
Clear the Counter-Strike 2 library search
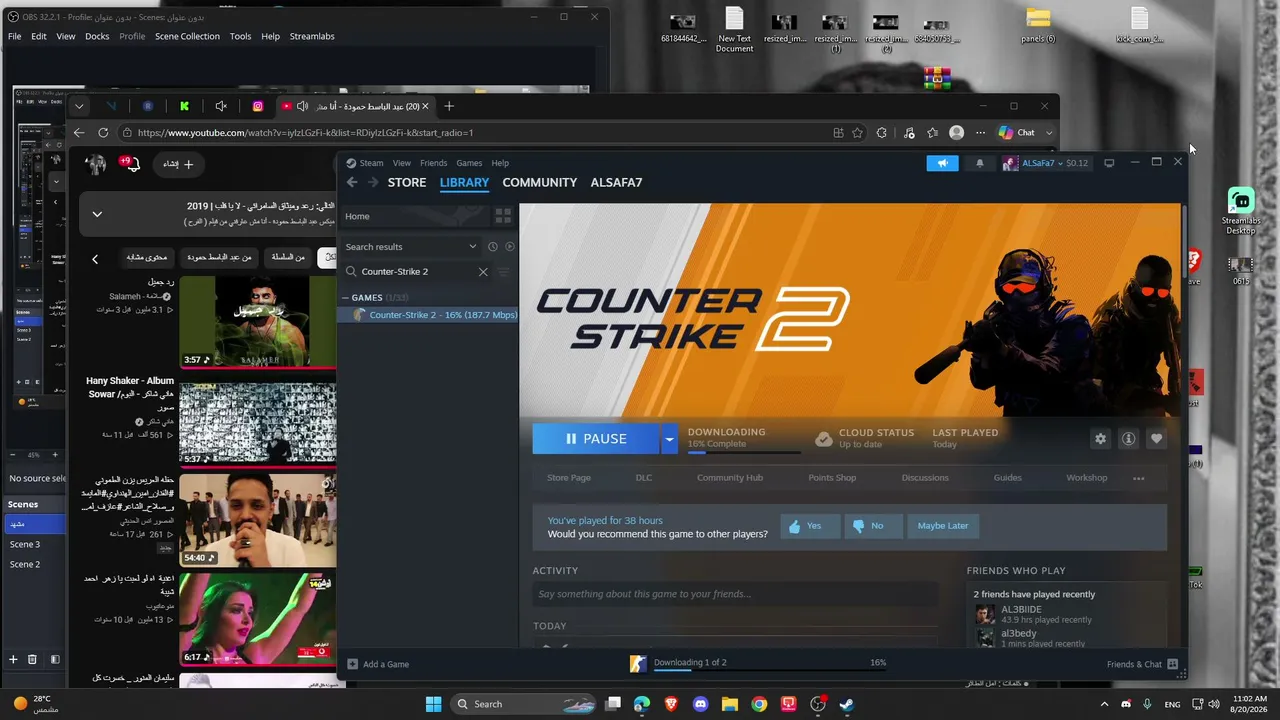(x=483, y=272)
